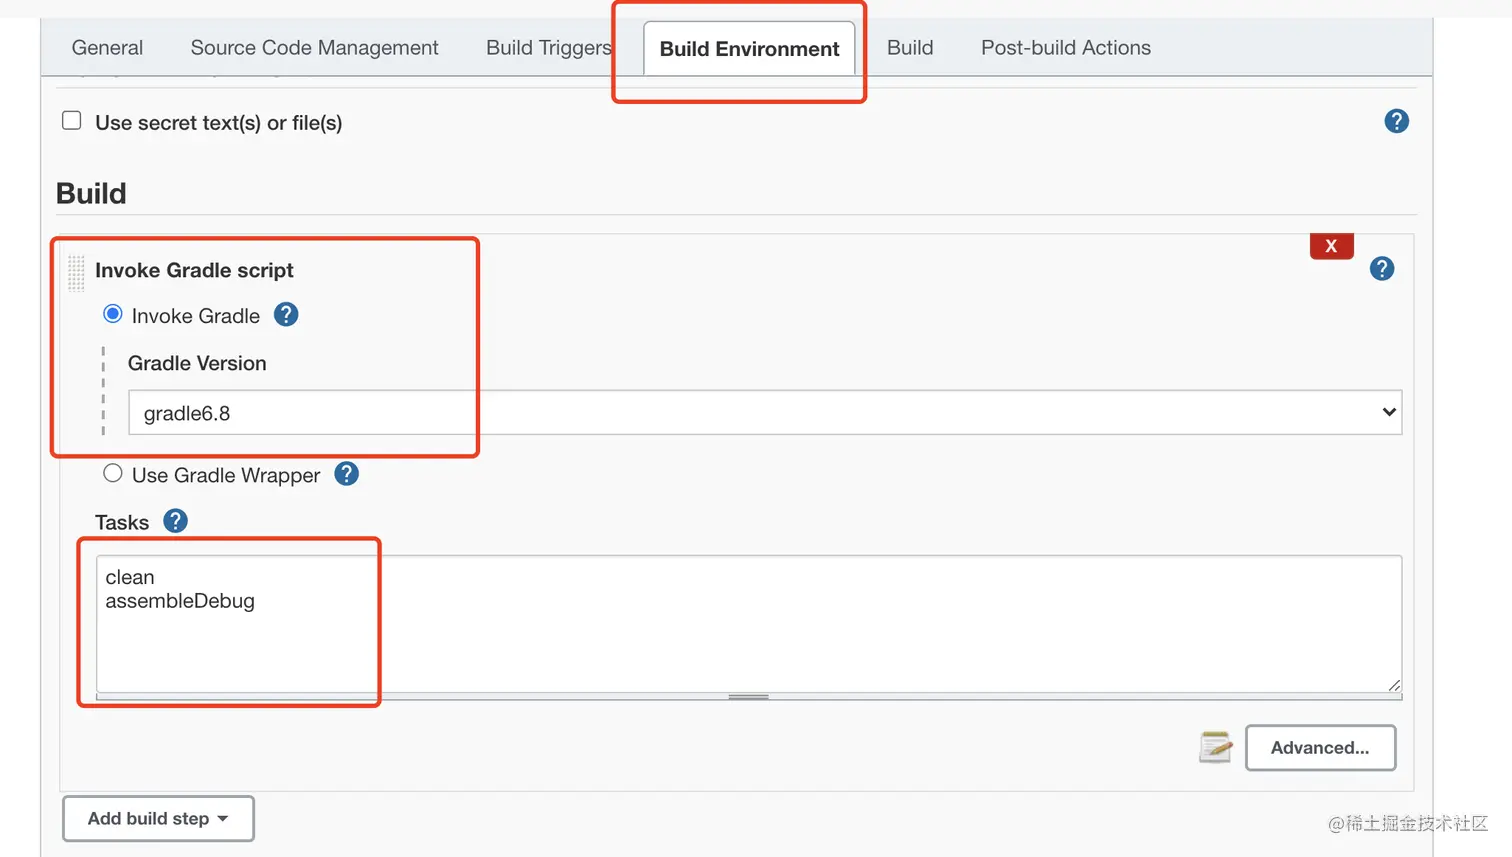Show help for Use Gradle Wrapper
The height and width of the screenshot is (857, 1512).
346,474
